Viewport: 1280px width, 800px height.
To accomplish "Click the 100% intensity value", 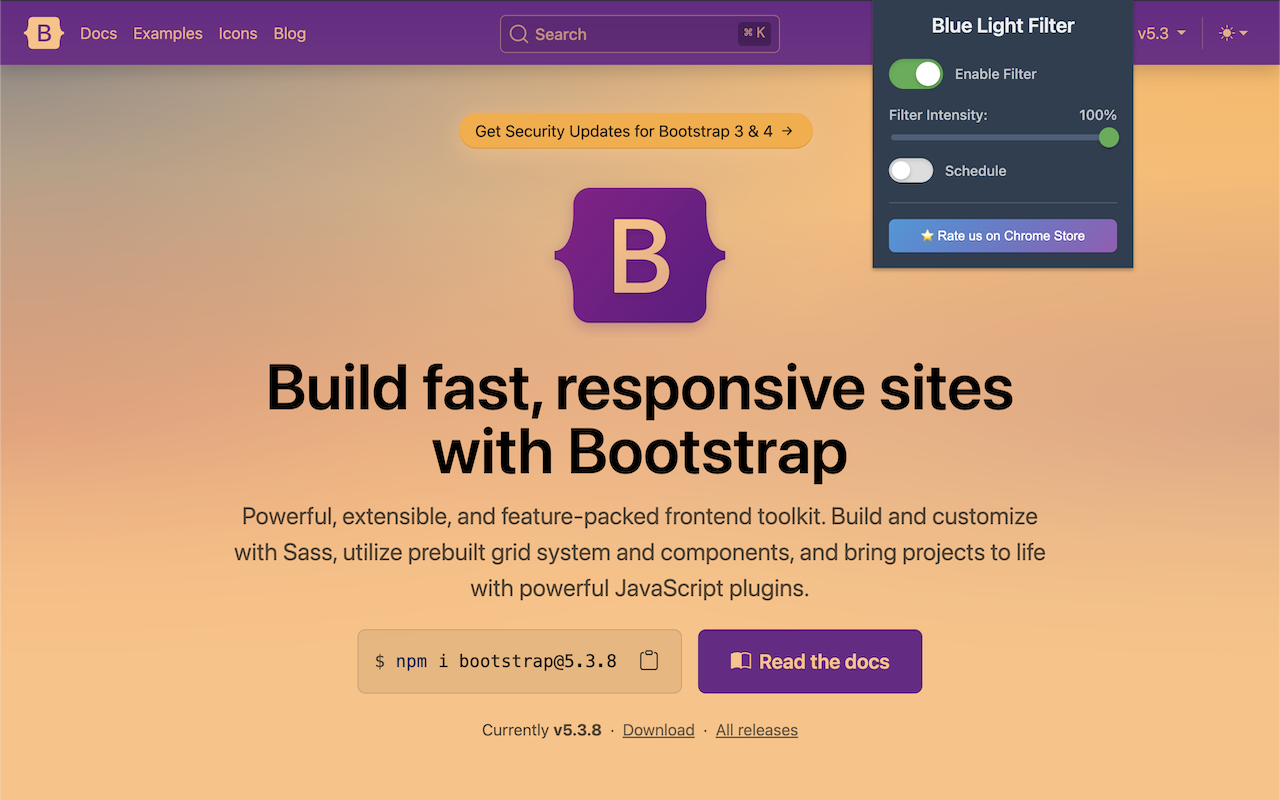I will (x=1098, y=115).
